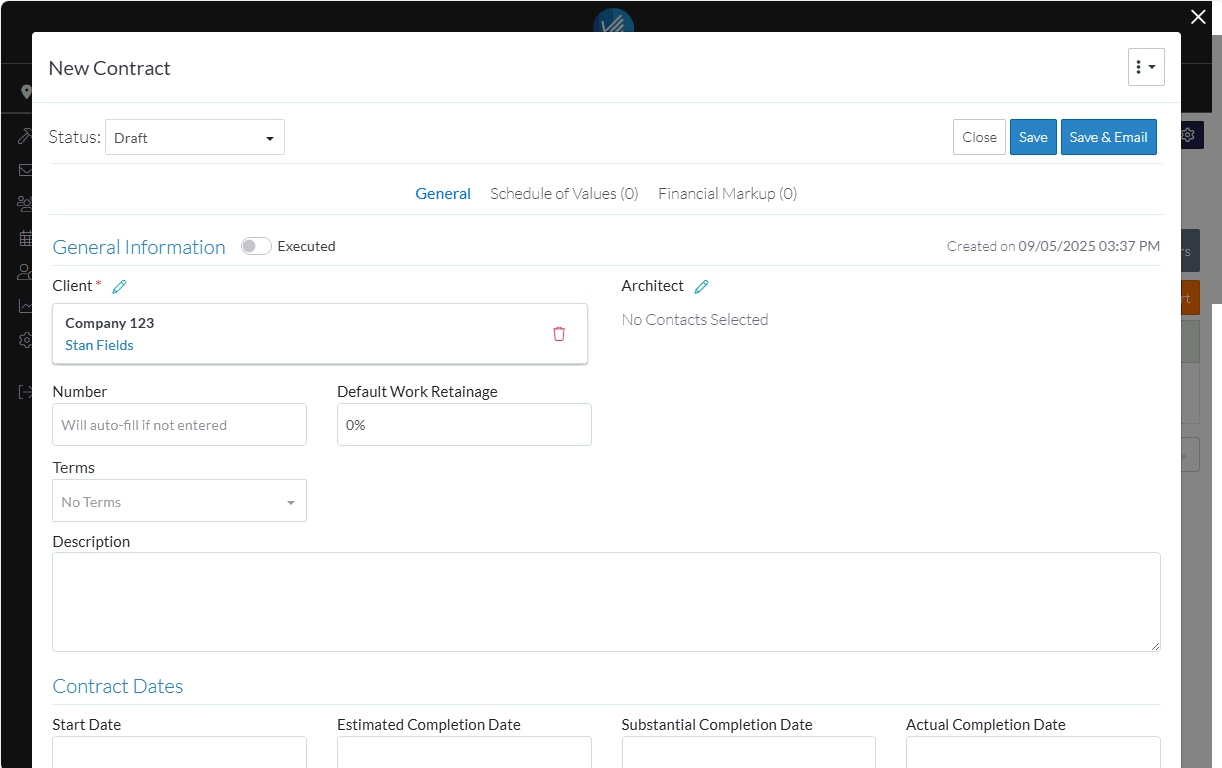Open the Financial Markup tab
Screen dimensions: 1222x768
[x=727, y=194]
